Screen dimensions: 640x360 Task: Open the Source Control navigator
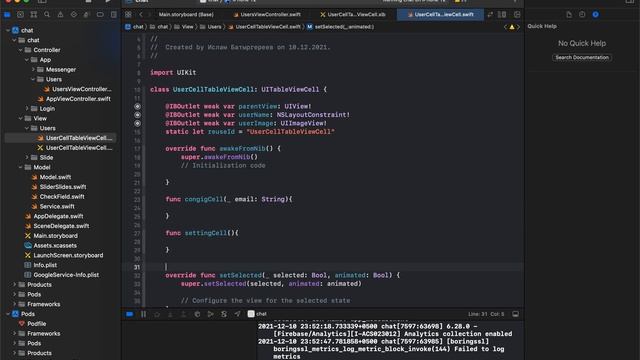(20, 15)
